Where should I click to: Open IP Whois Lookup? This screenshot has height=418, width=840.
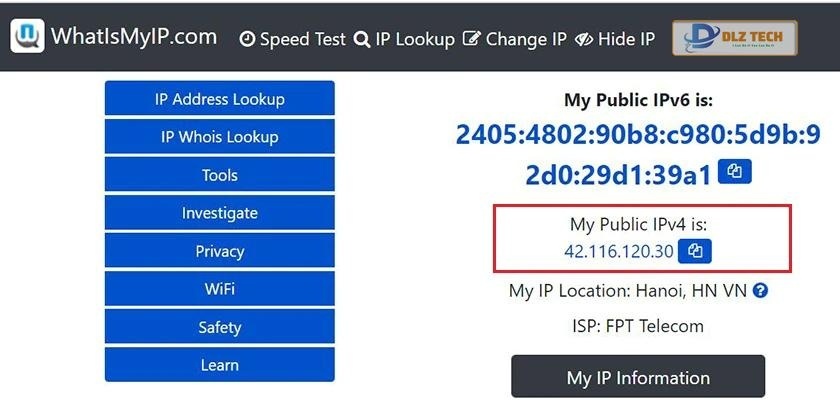(x=219, y=137)
